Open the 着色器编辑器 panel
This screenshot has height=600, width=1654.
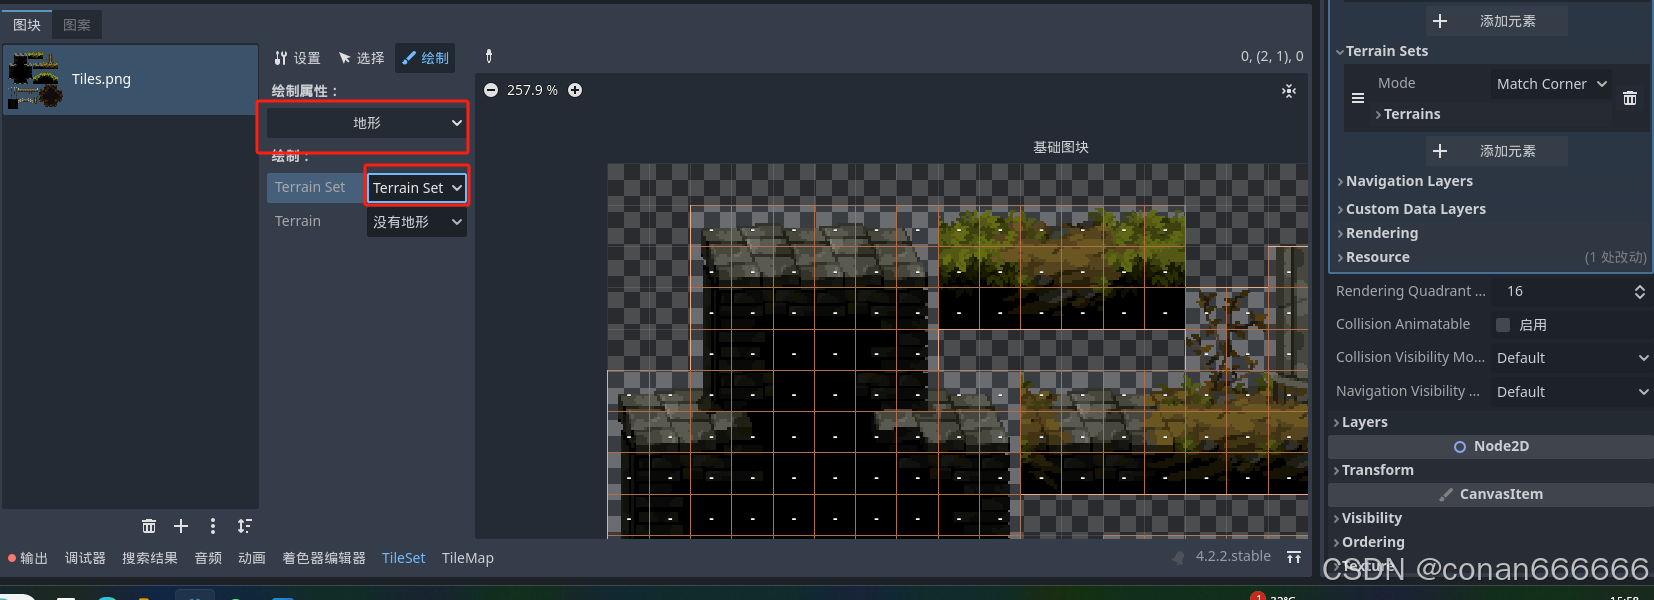pyautogui.click(x=324, y=558)
